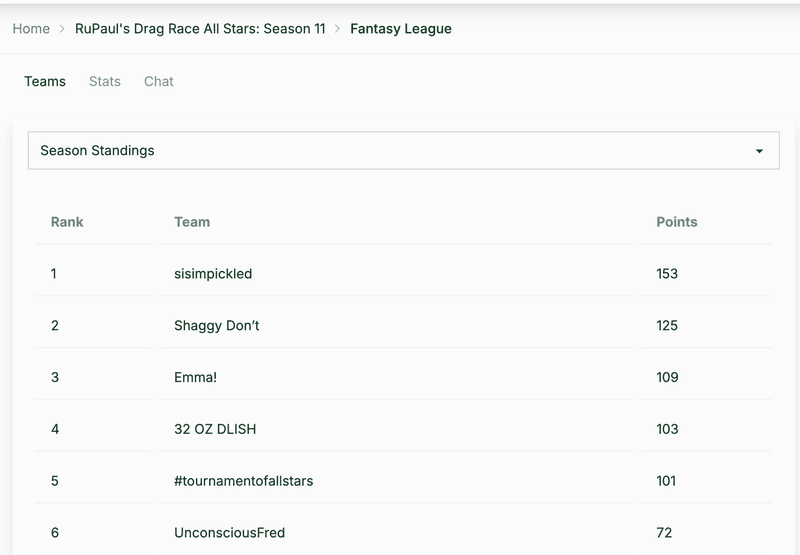Select the Emma! team row
Screen dimensions: 800x555
pyautogui.click(x=404, y=377)
